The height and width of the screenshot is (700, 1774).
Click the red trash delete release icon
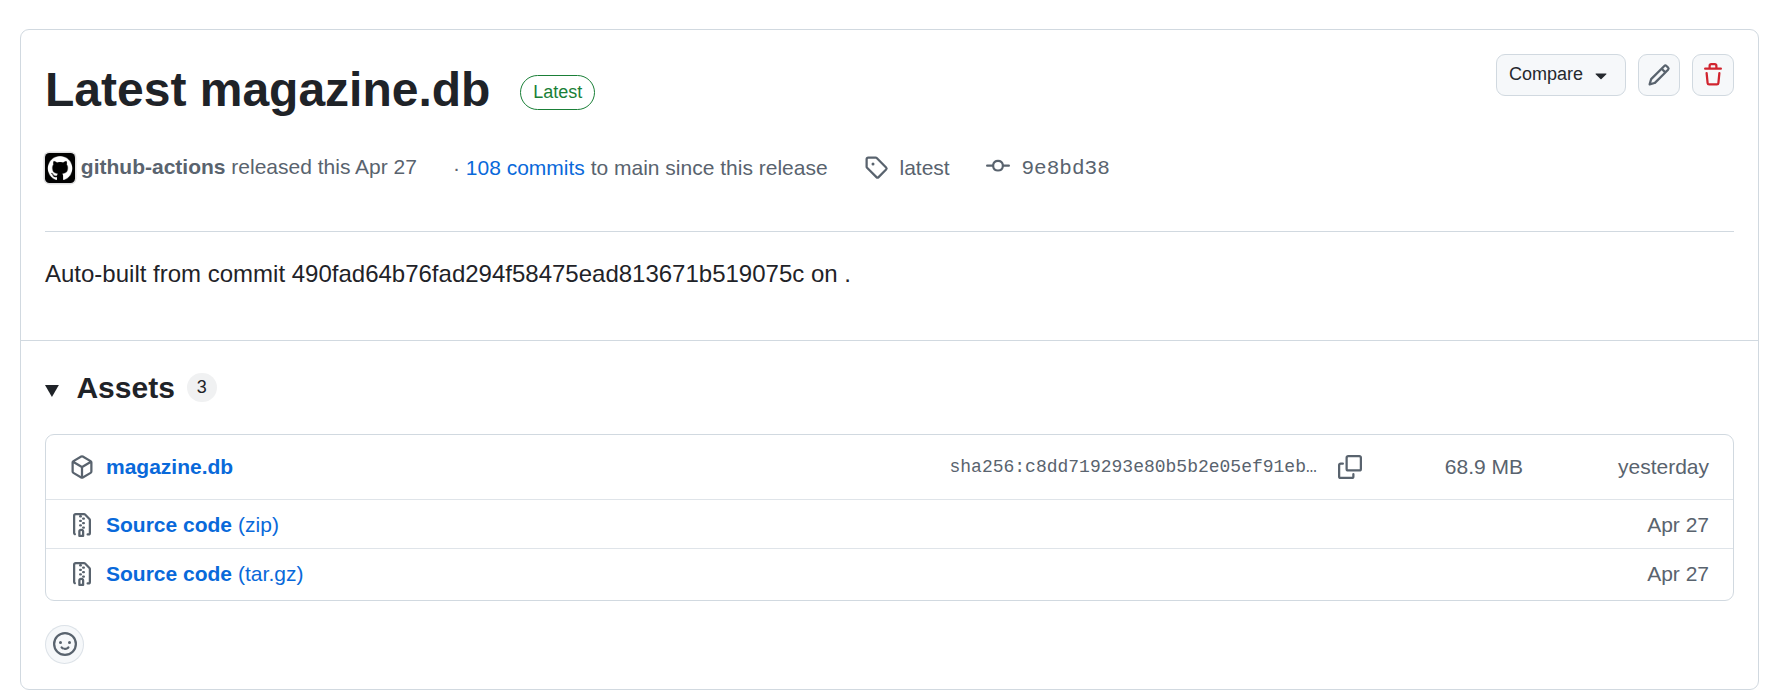[x=1712, y=75]
